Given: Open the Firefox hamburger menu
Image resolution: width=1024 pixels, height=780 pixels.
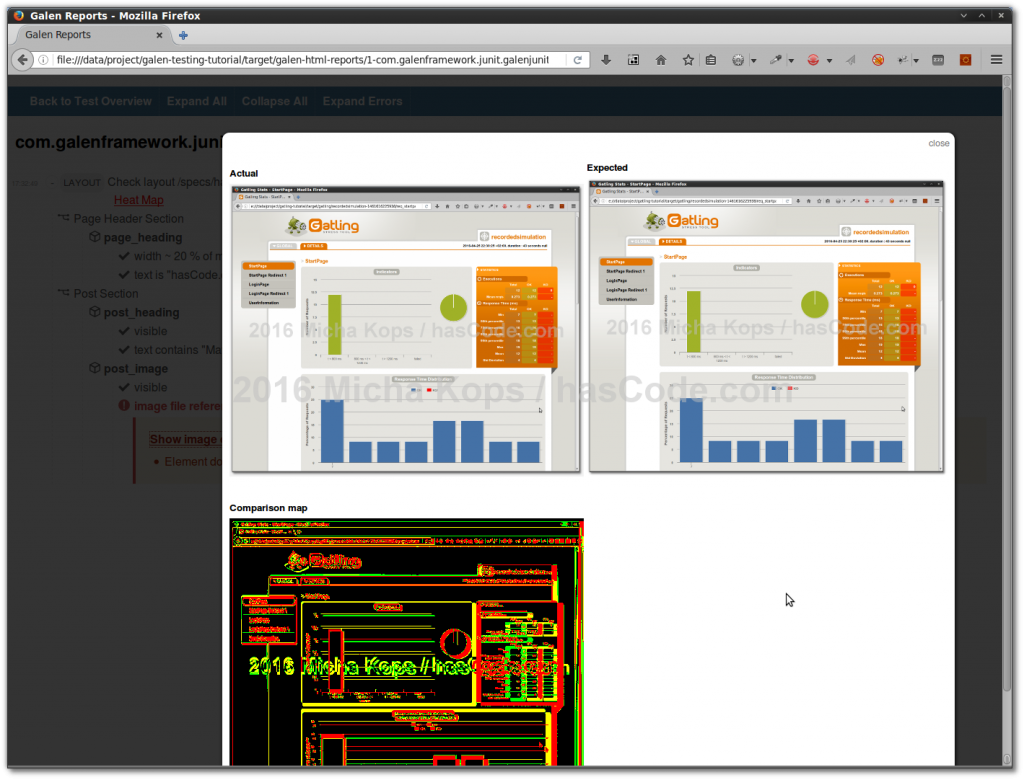Looking at the screenshot, I should point(996,60).
